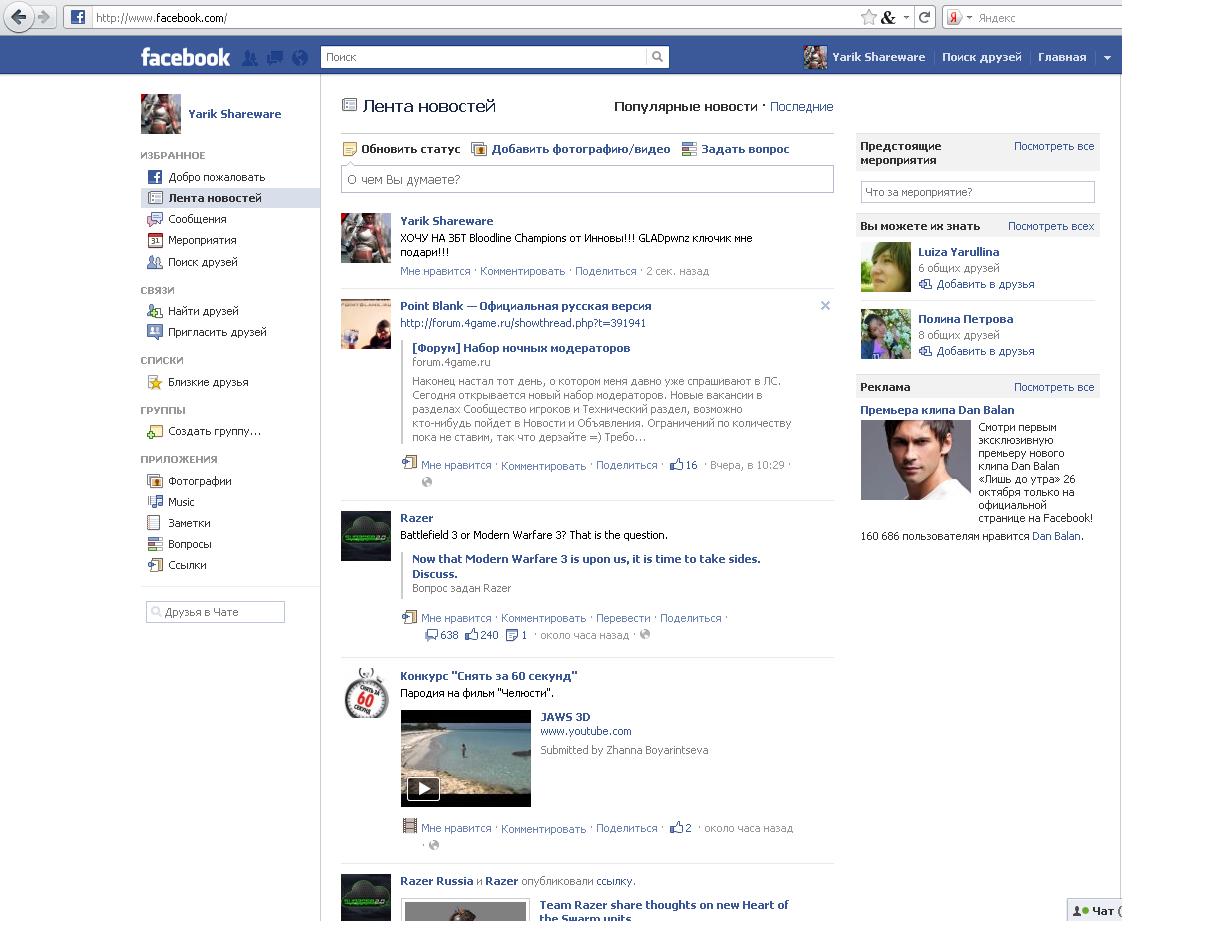Click the browser back arrow button
The image size is (1218, 939).
pos(19,17)
